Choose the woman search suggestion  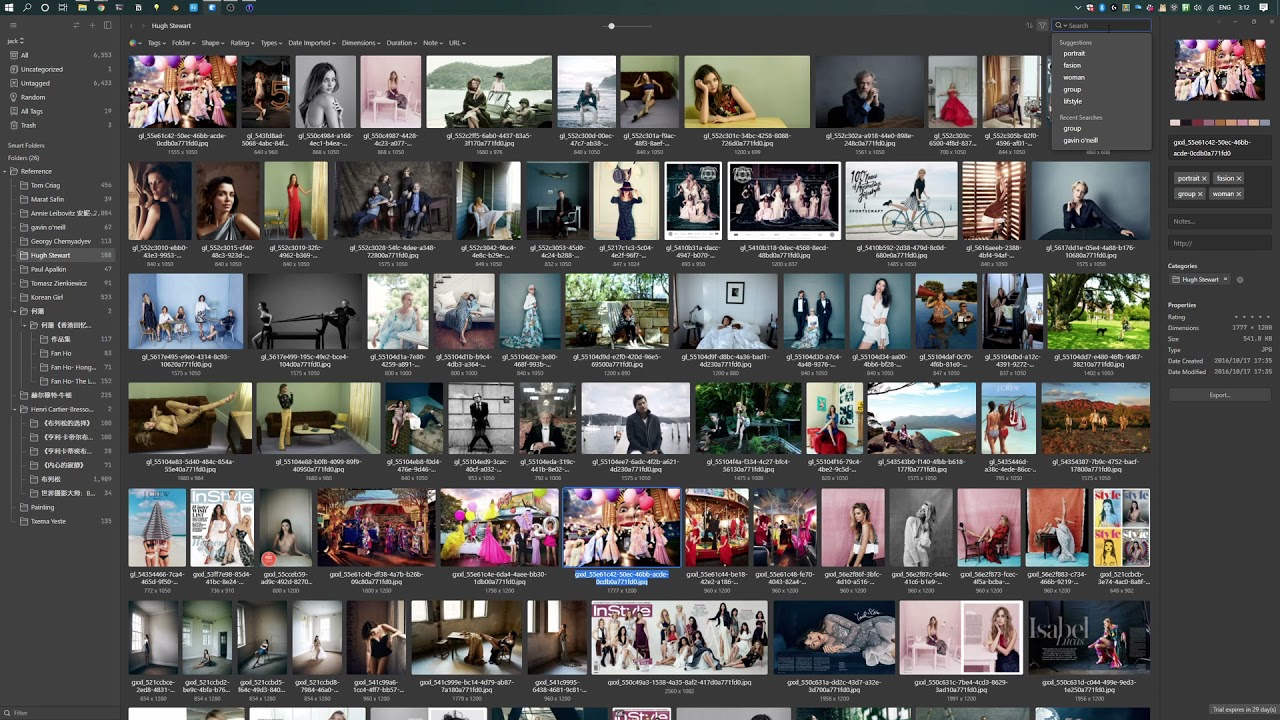[x=1074, y=77]
